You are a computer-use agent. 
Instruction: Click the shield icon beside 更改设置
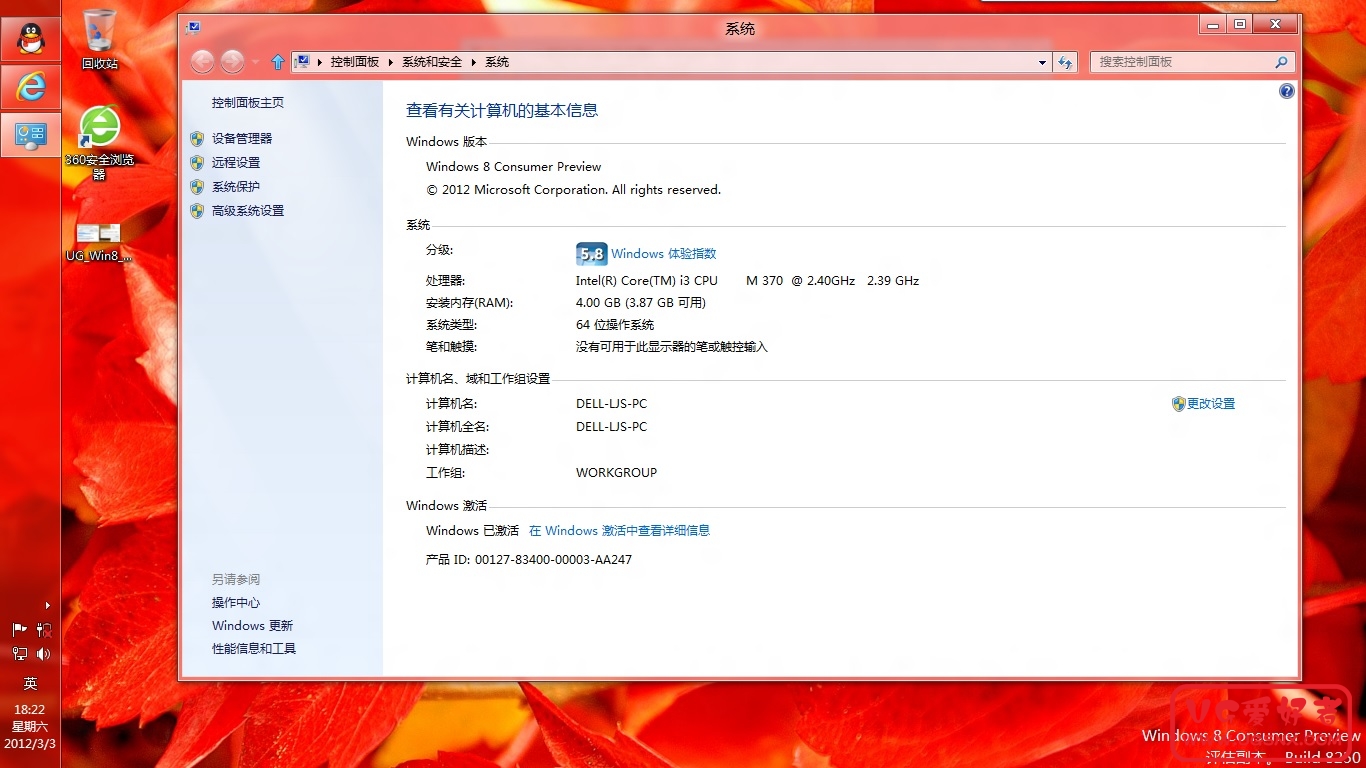pos(1178,404)
